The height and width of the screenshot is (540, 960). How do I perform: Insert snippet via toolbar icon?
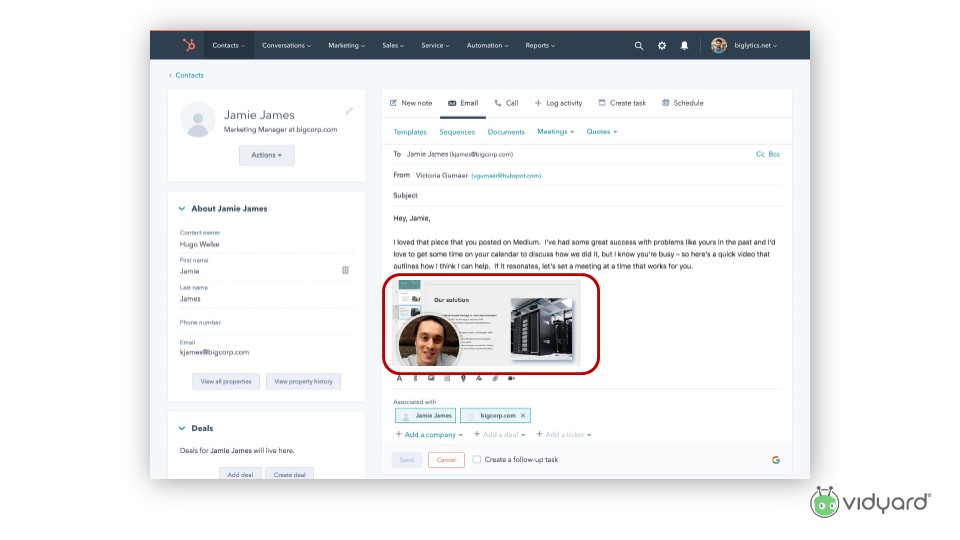(x=447, y=378)
